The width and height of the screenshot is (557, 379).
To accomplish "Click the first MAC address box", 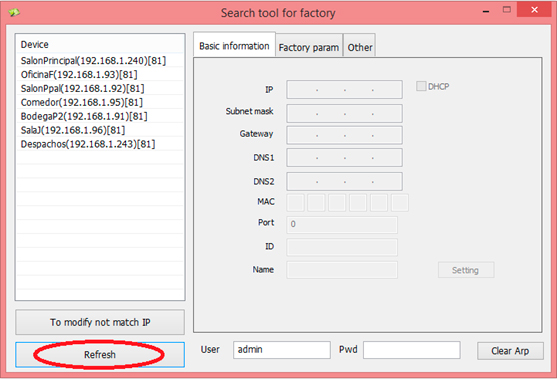I will point(295,202).
